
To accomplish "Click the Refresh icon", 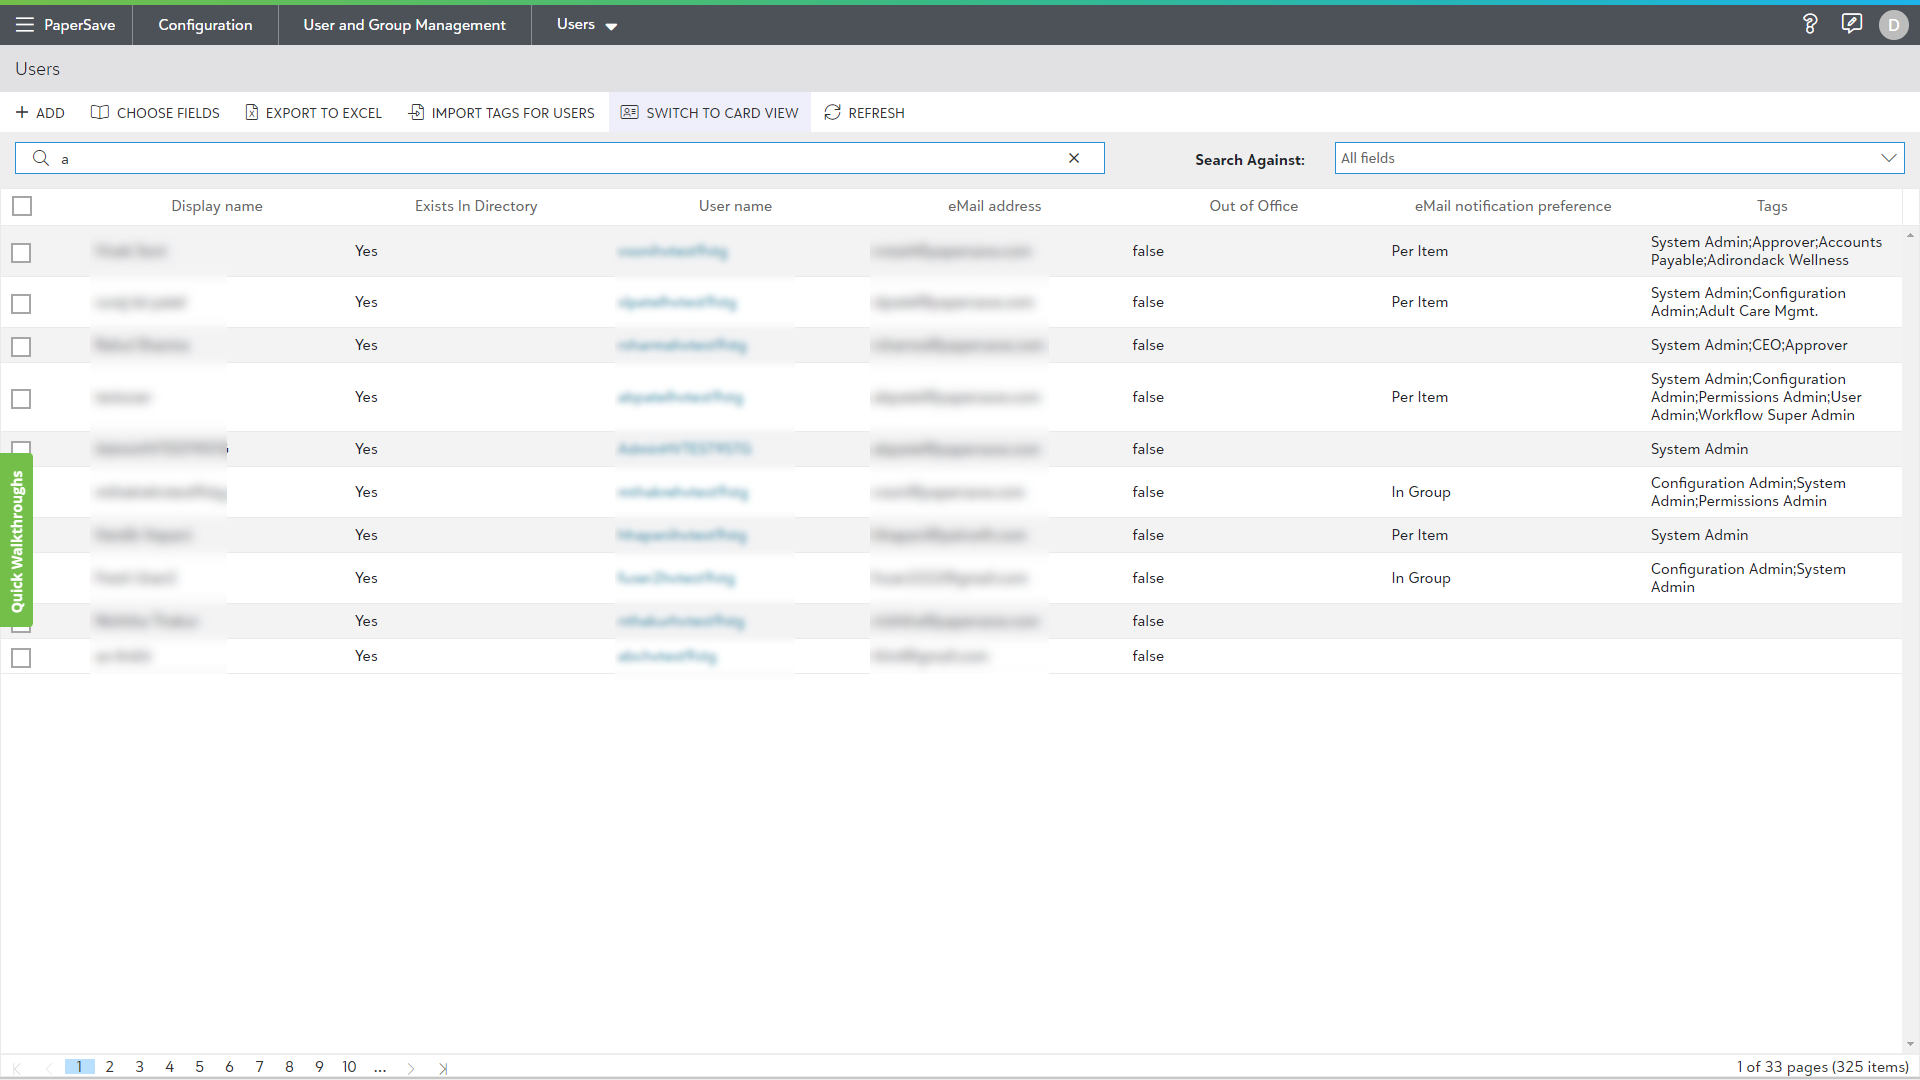I will (x=832, y=113).
